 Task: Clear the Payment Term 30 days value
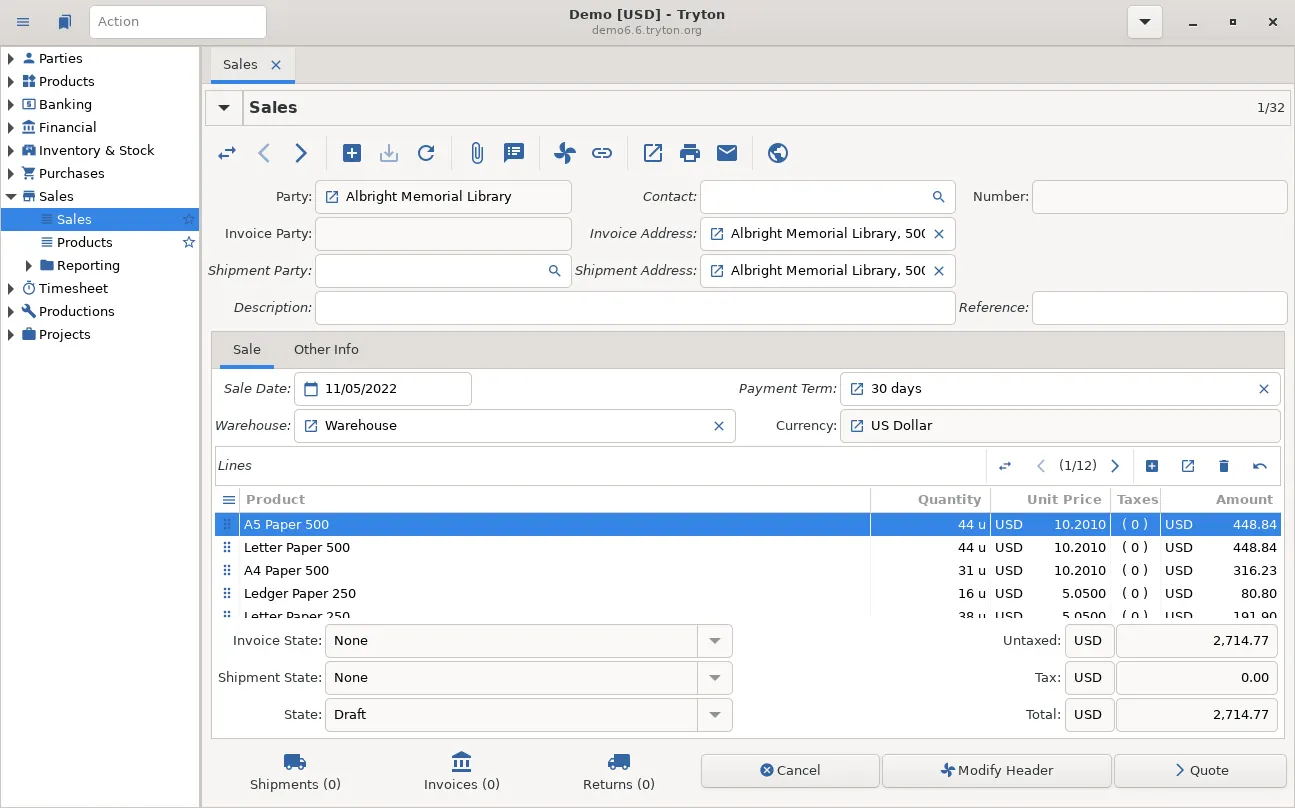[1263, 389]
